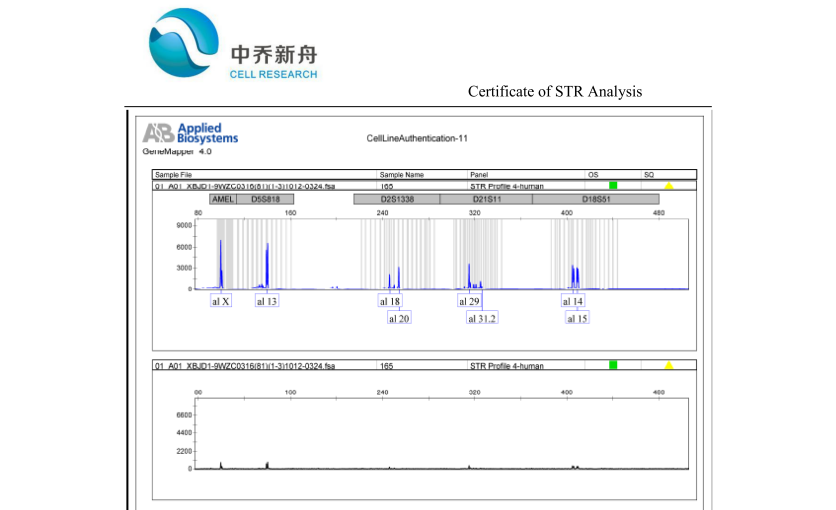This screenshot has width=836, height=510.
Task: Select the D2S1338 locus marker
Action: point(397,200)
